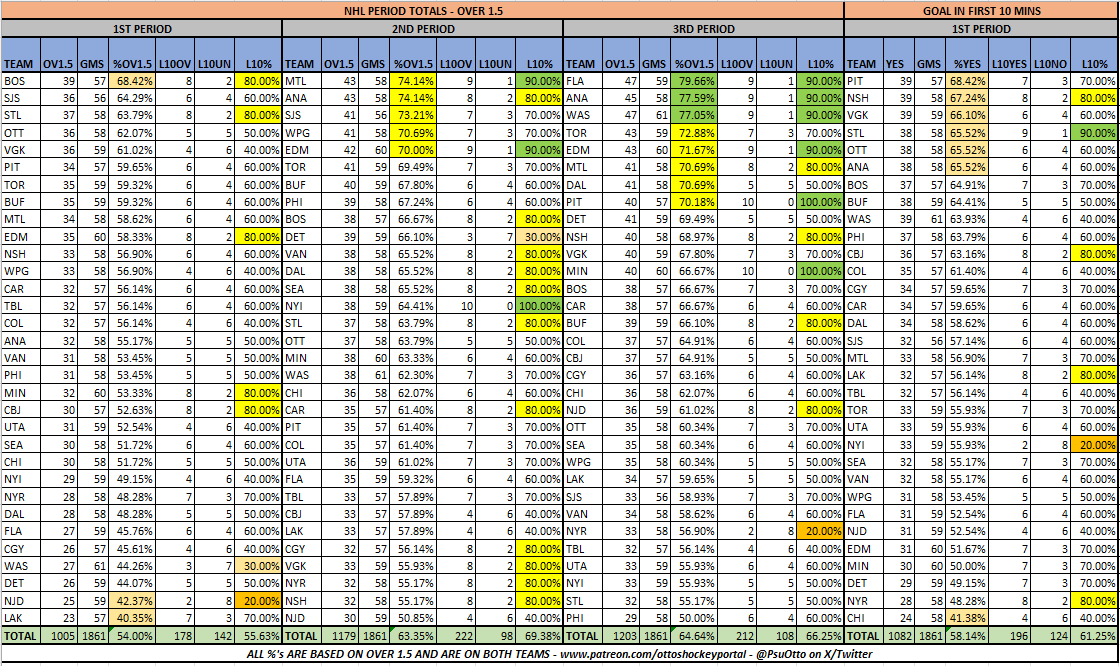Select the total 1082 cell
The width and height of the screenshot is (1120, 666).
pyautogui.click(x=898, y=635)
